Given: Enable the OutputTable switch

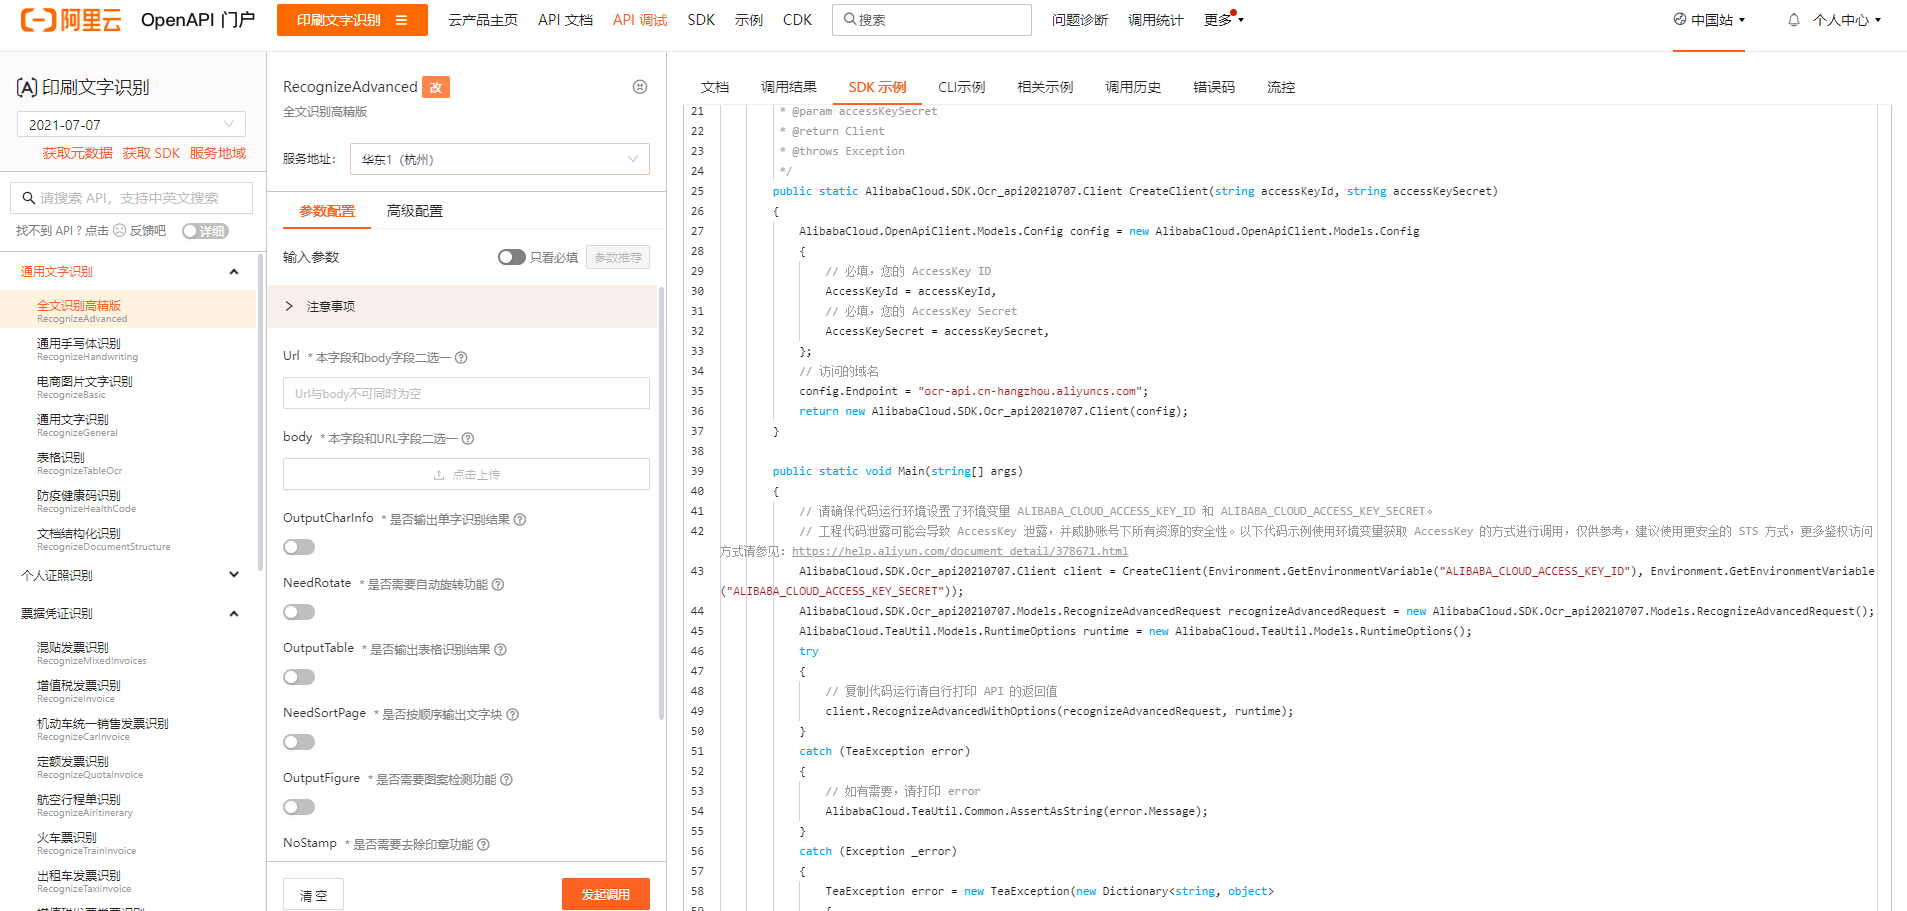Looking at the screenshot, I should pyautogui.click(x=299, y=677).
